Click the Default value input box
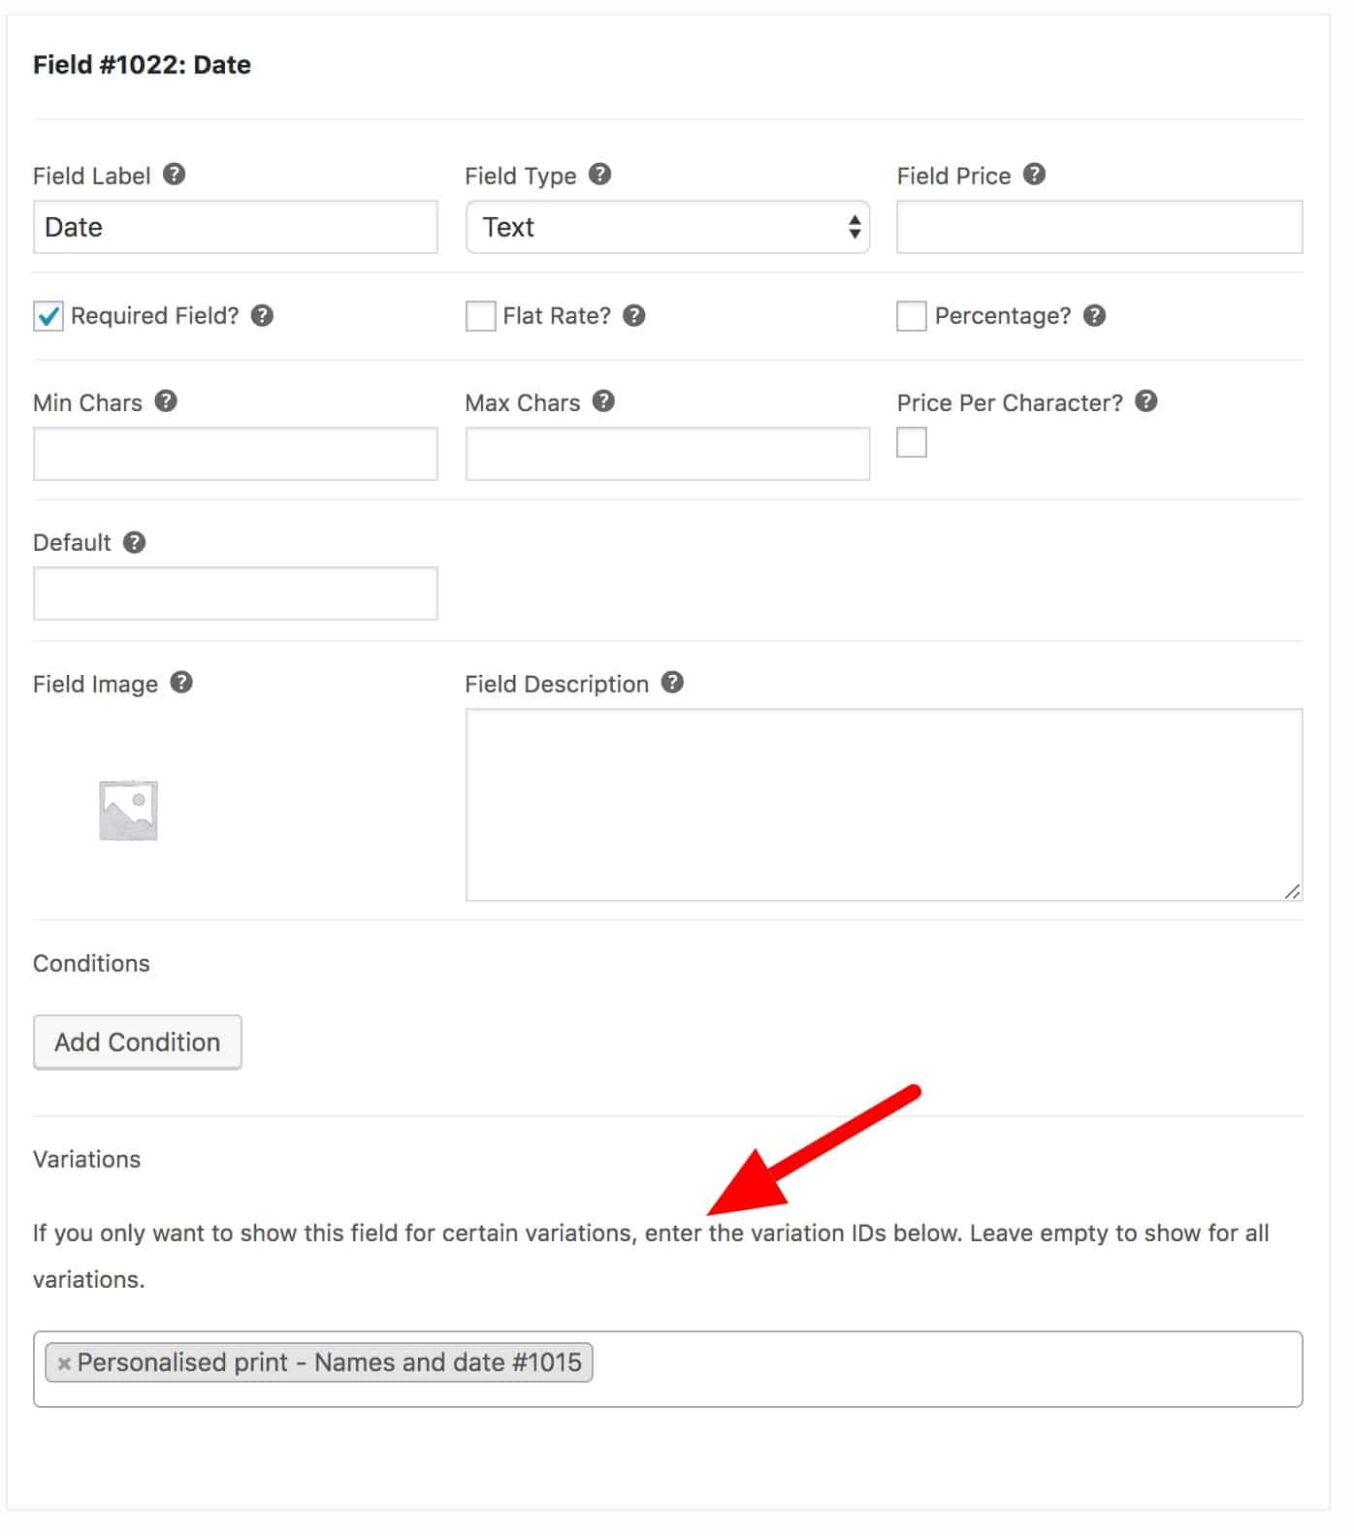 (236, 594)
